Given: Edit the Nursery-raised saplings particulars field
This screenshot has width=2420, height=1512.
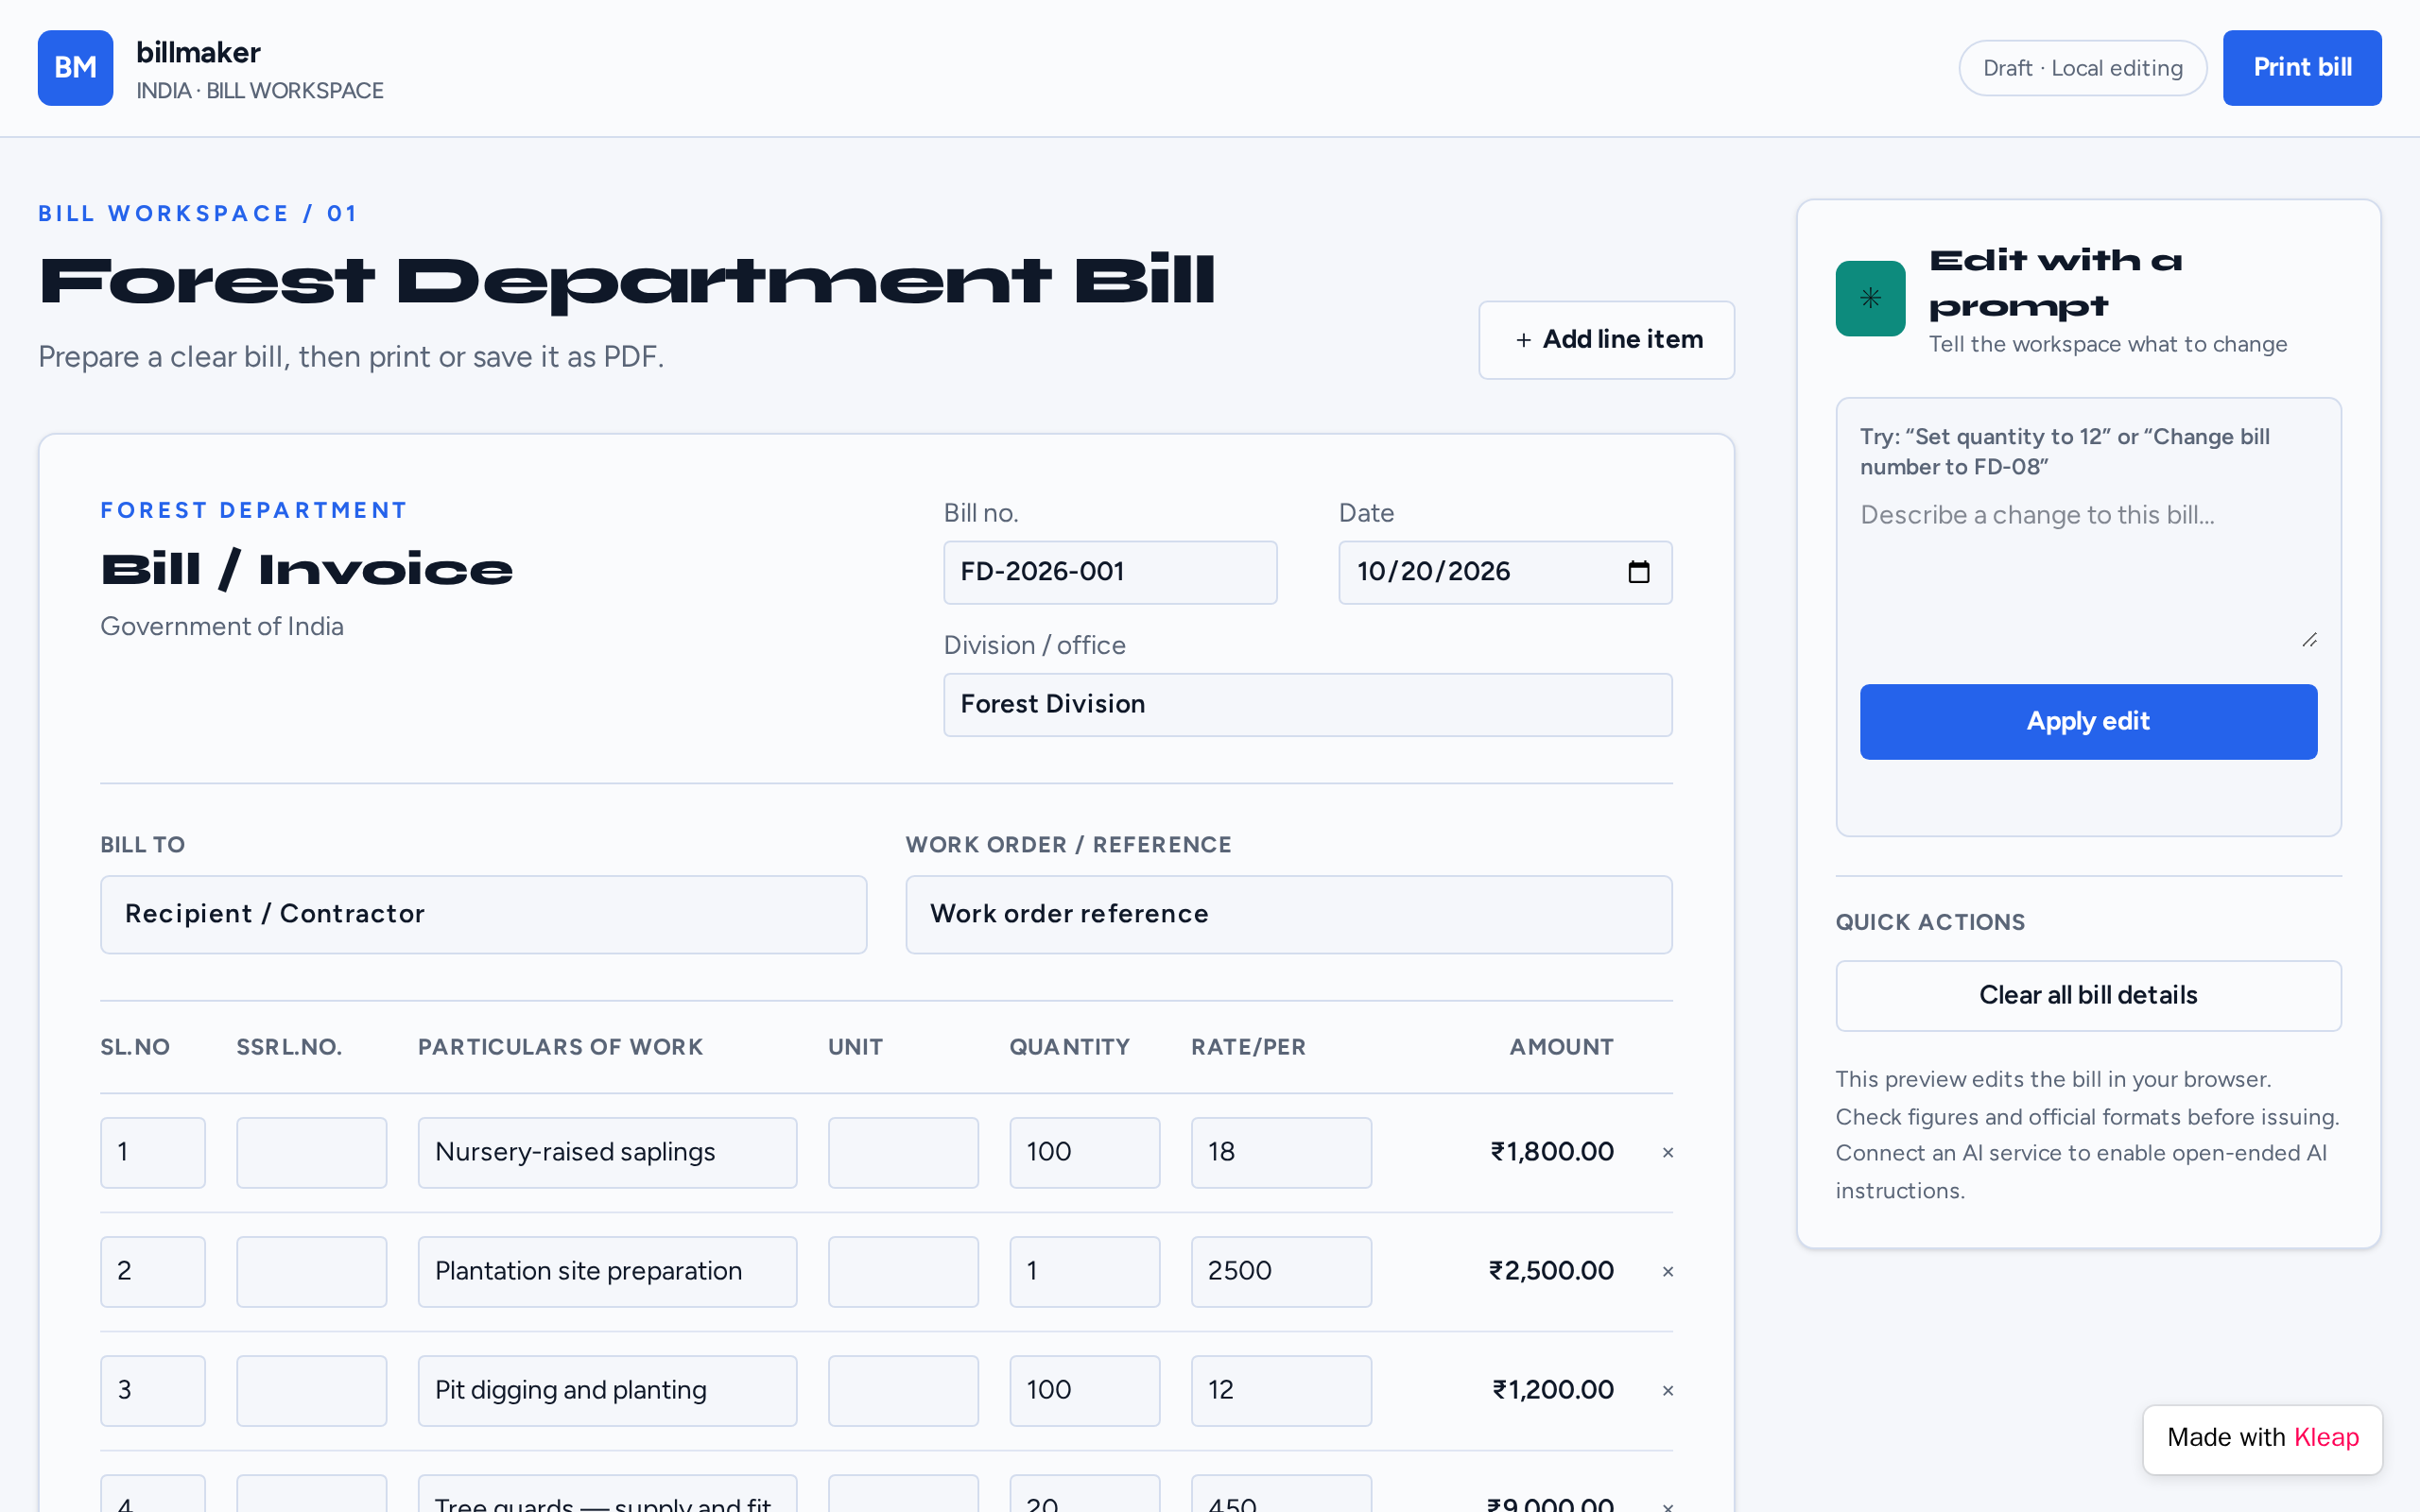Looking at the screenshot, I should coord(607,1153).
